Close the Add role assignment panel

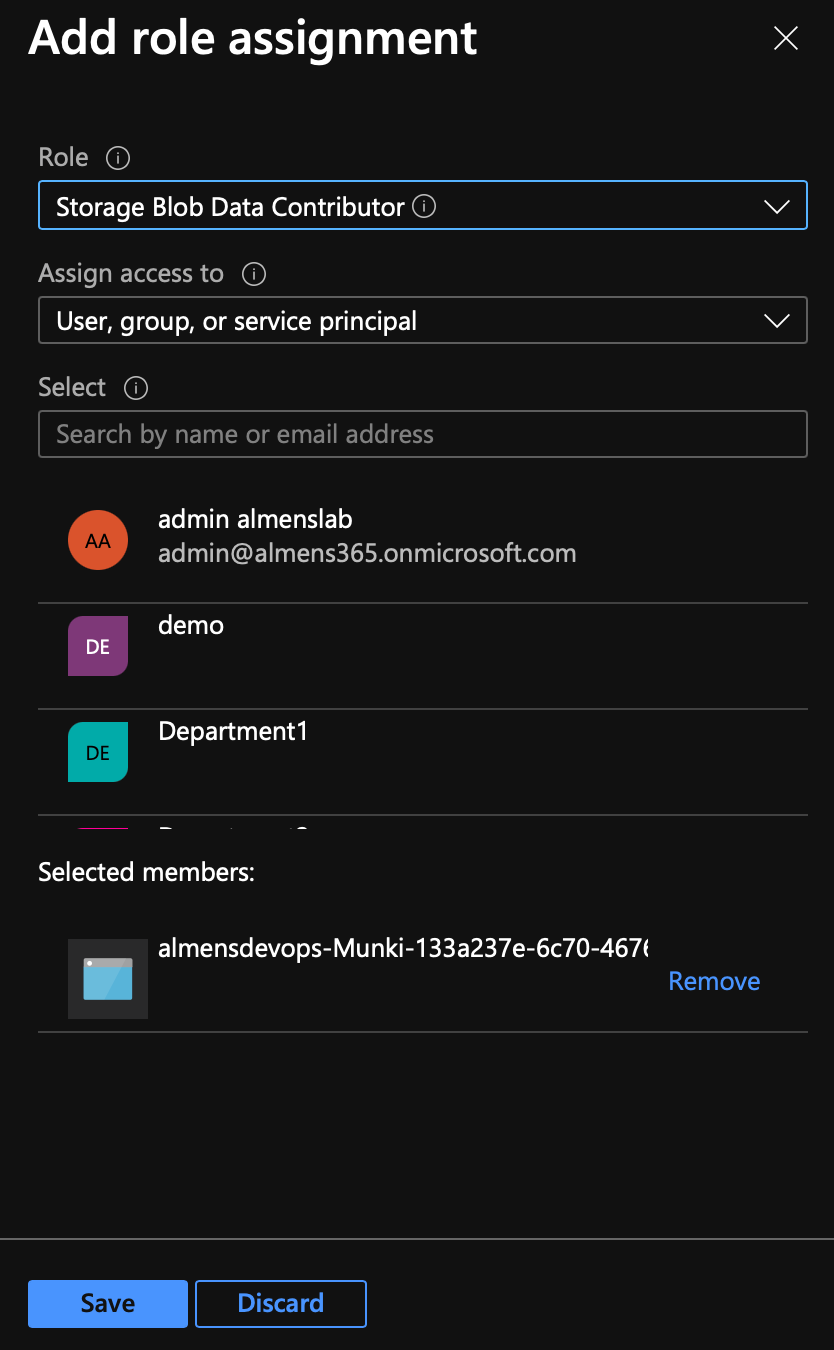[x=786, y=38]
